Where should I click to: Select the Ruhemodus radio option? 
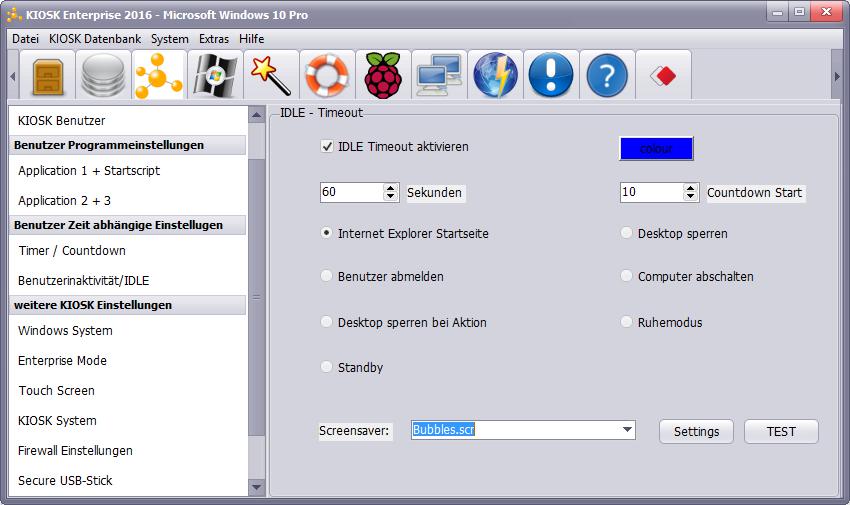[x=626, y=322]
